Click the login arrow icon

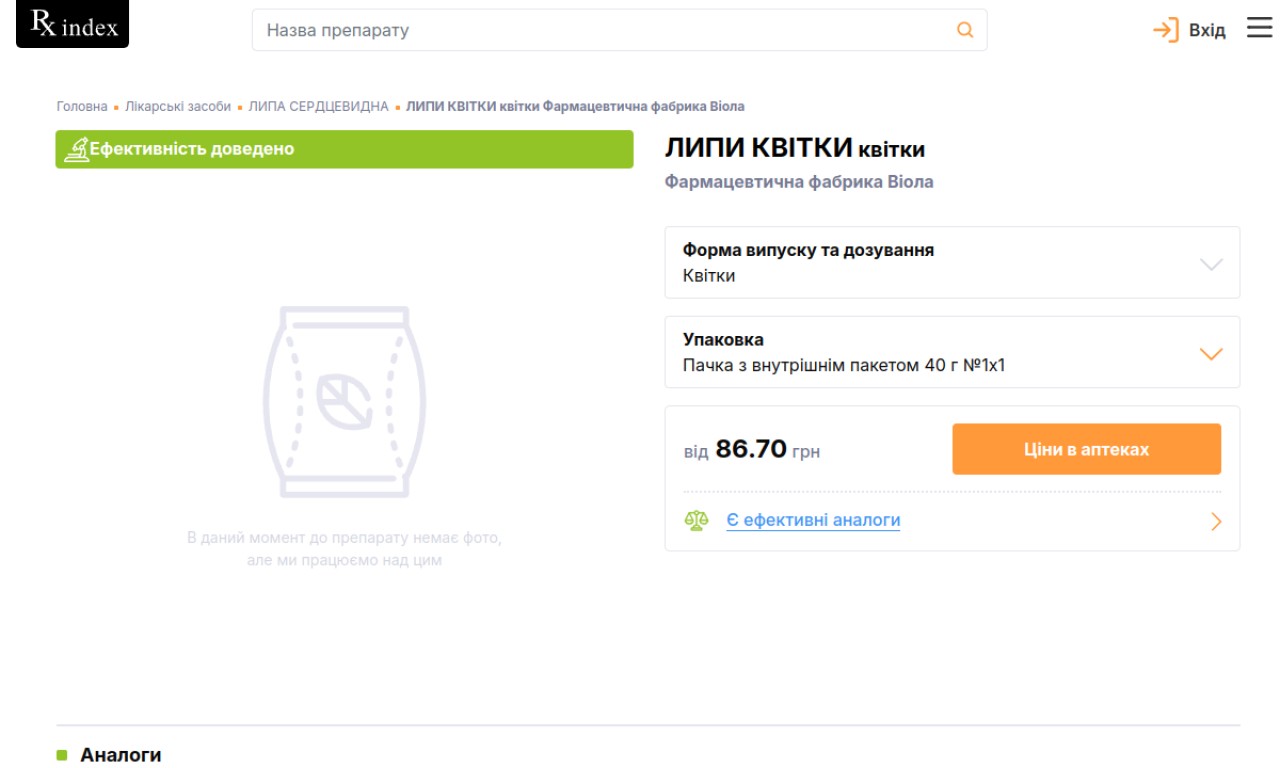[1165, 30]
